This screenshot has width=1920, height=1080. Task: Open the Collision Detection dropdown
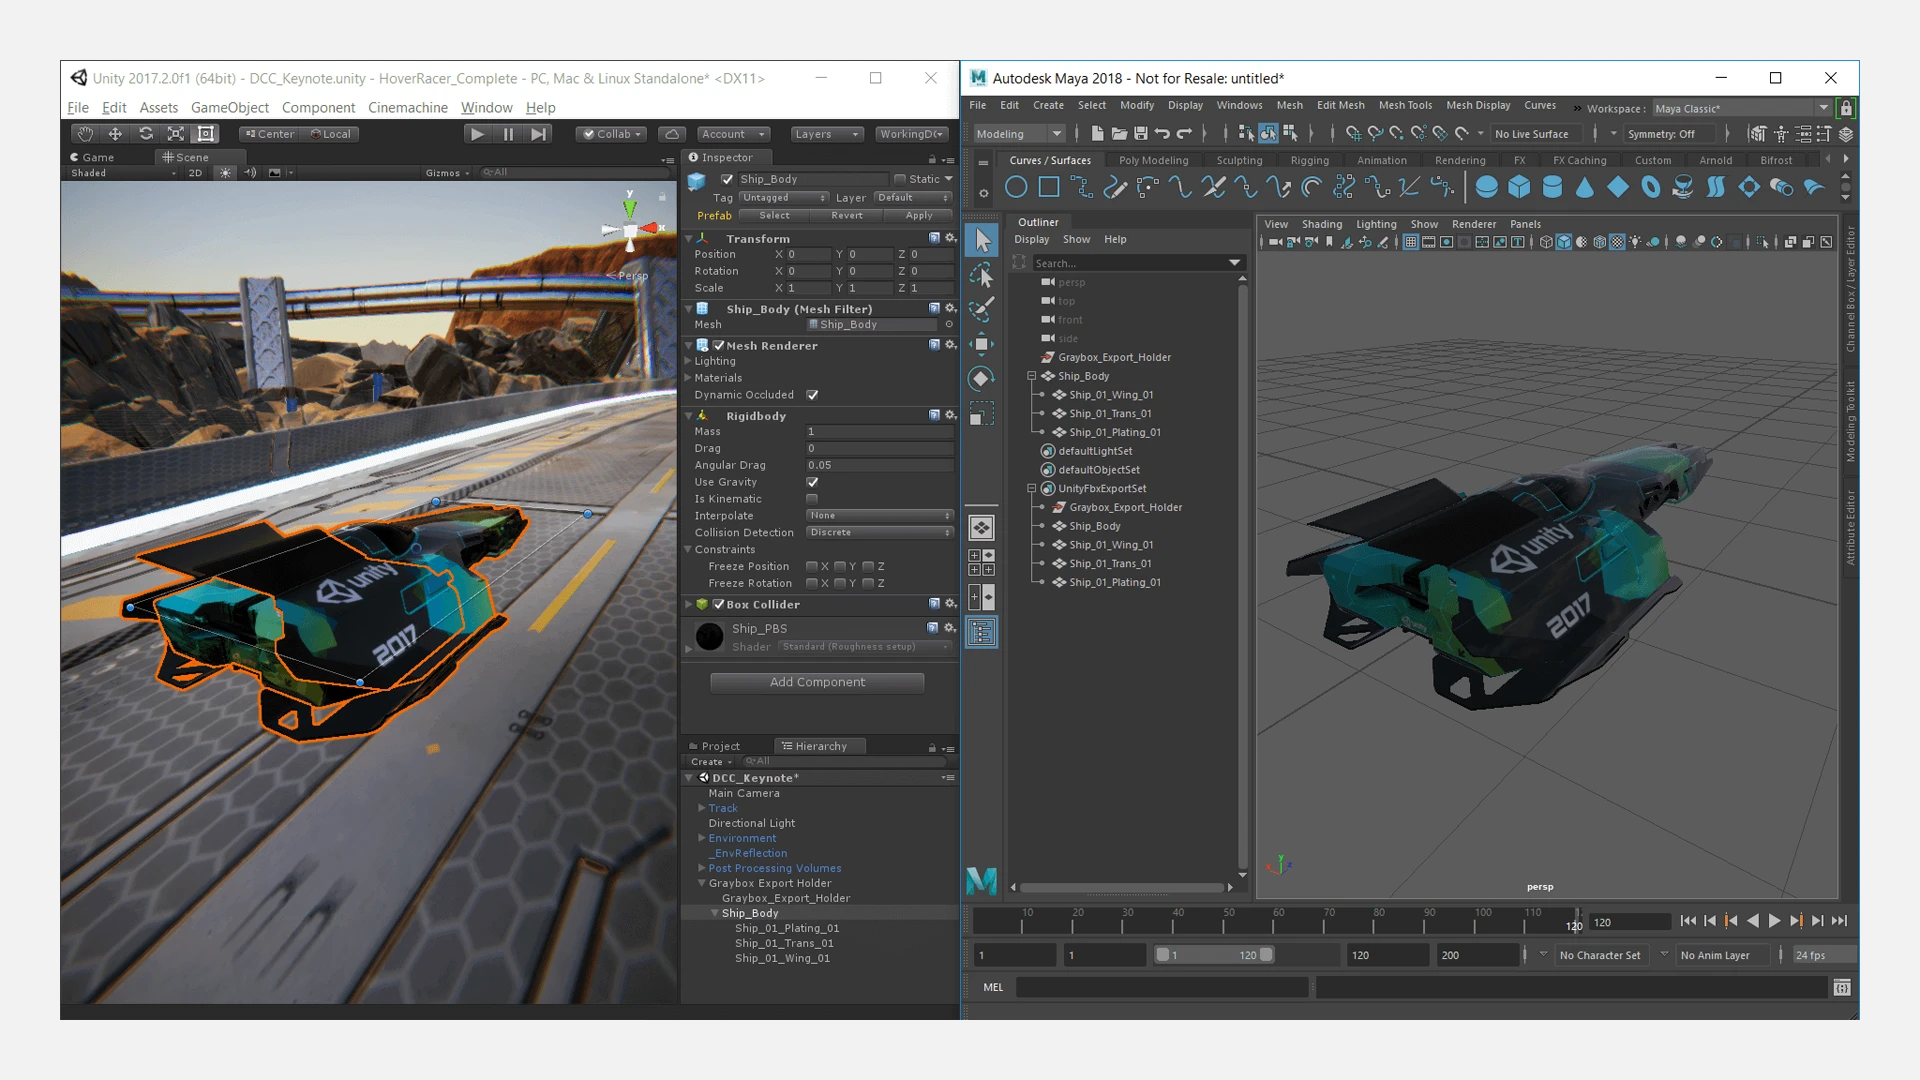(x=879, y=533)
